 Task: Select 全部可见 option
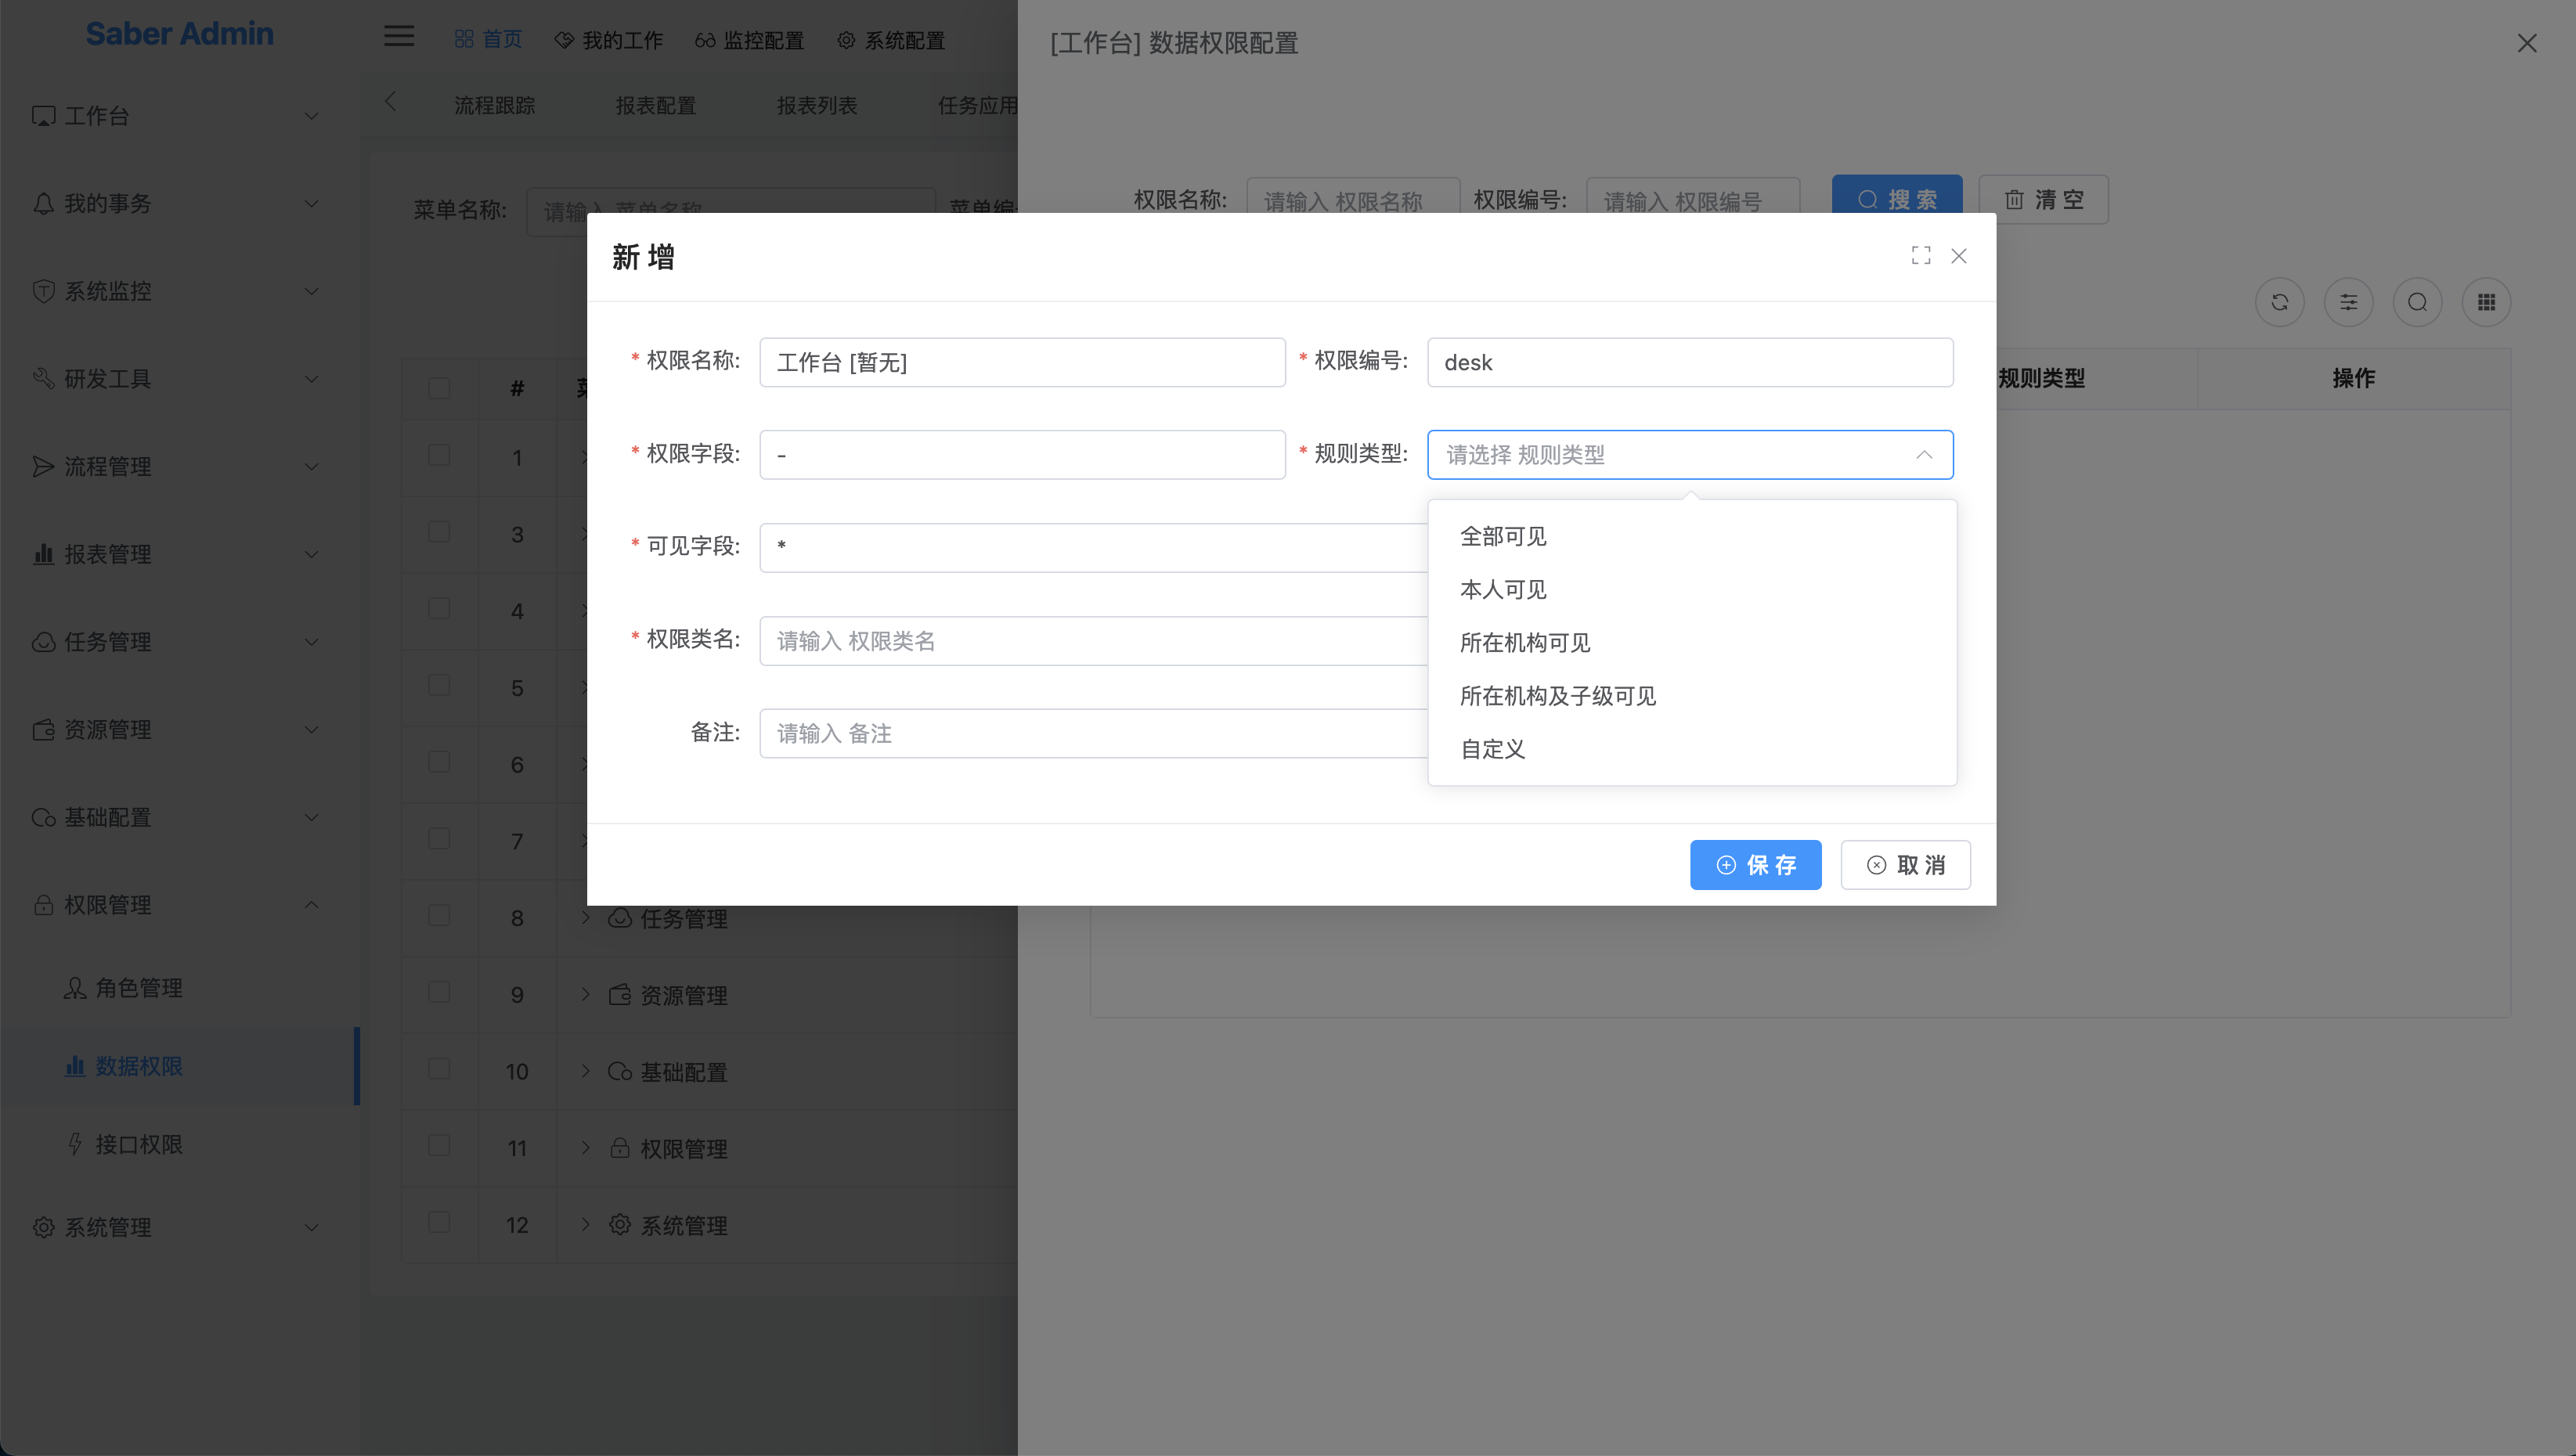(x=1692, y=537)
